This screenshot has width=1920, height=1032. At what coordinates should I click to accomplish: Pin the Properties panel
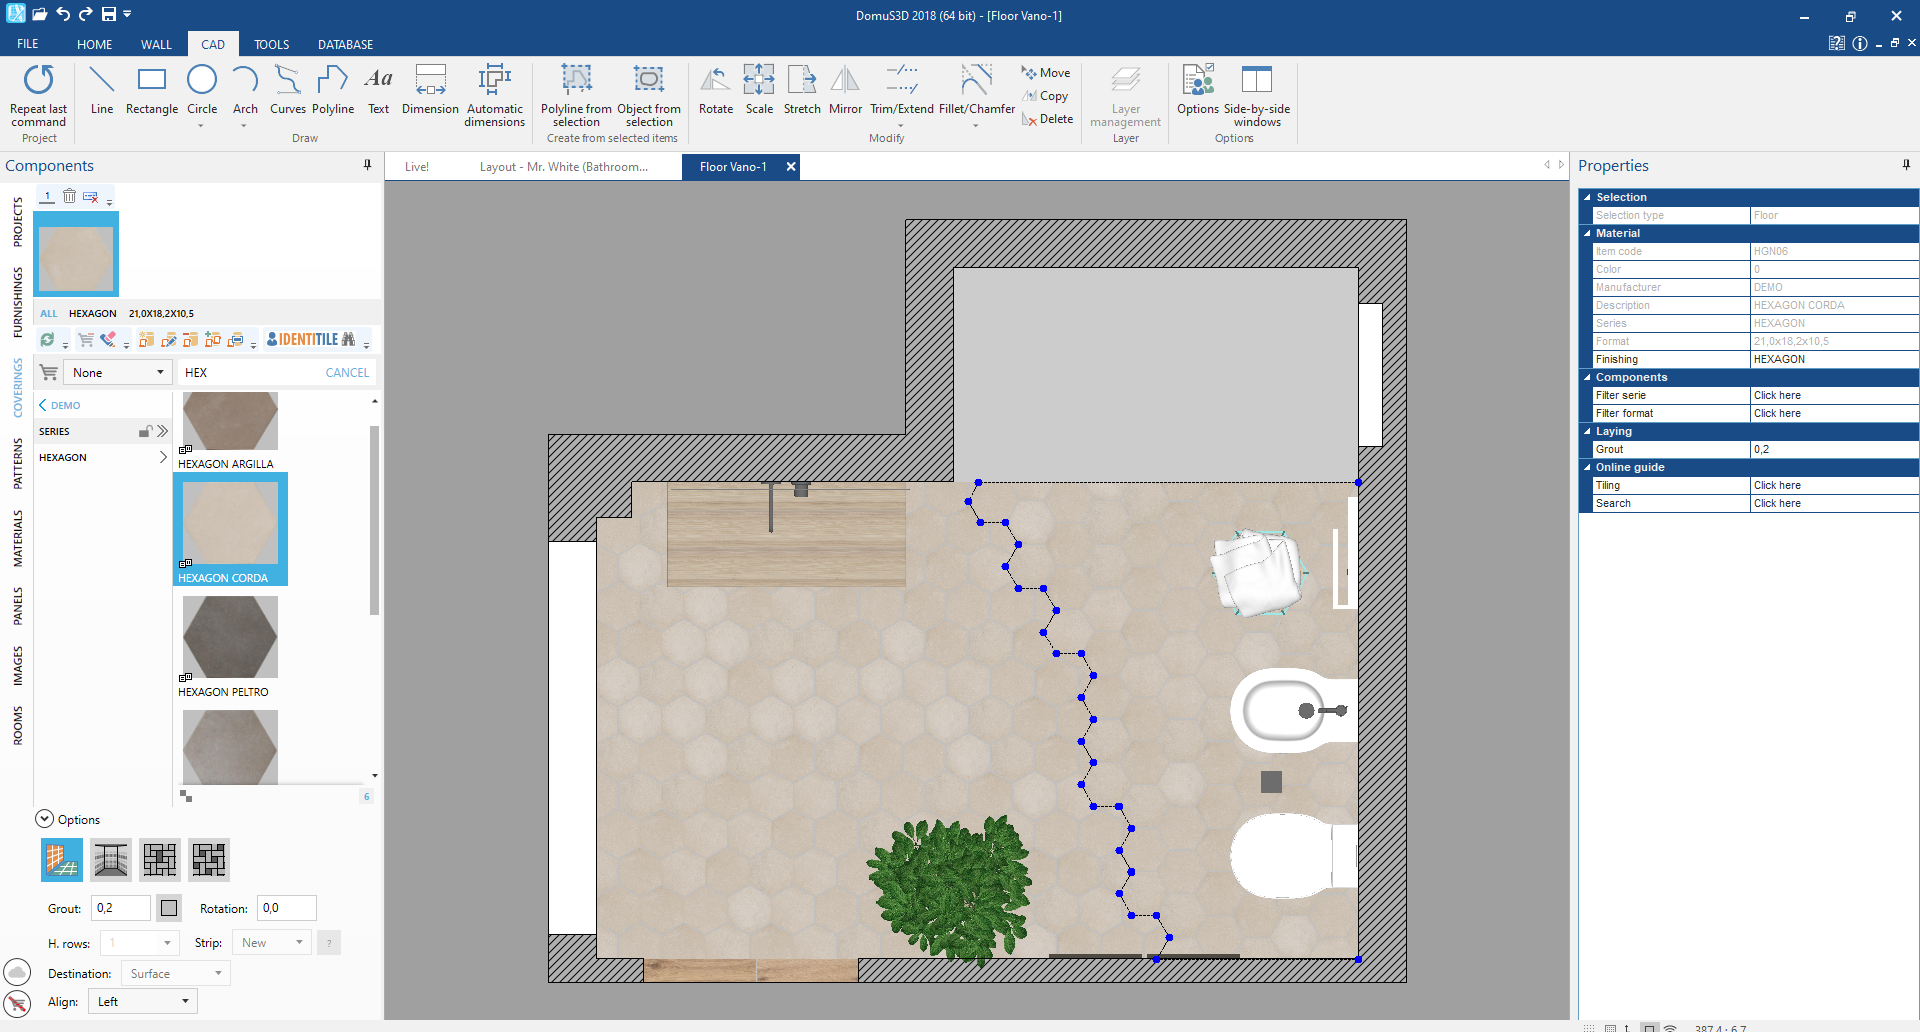pyautogui.click(x=1906, y=165)
